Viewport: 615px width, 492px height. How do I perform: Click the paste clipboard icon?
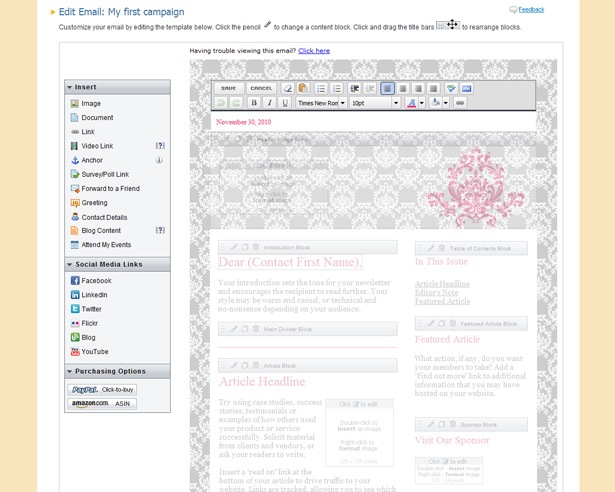(303, 89)
